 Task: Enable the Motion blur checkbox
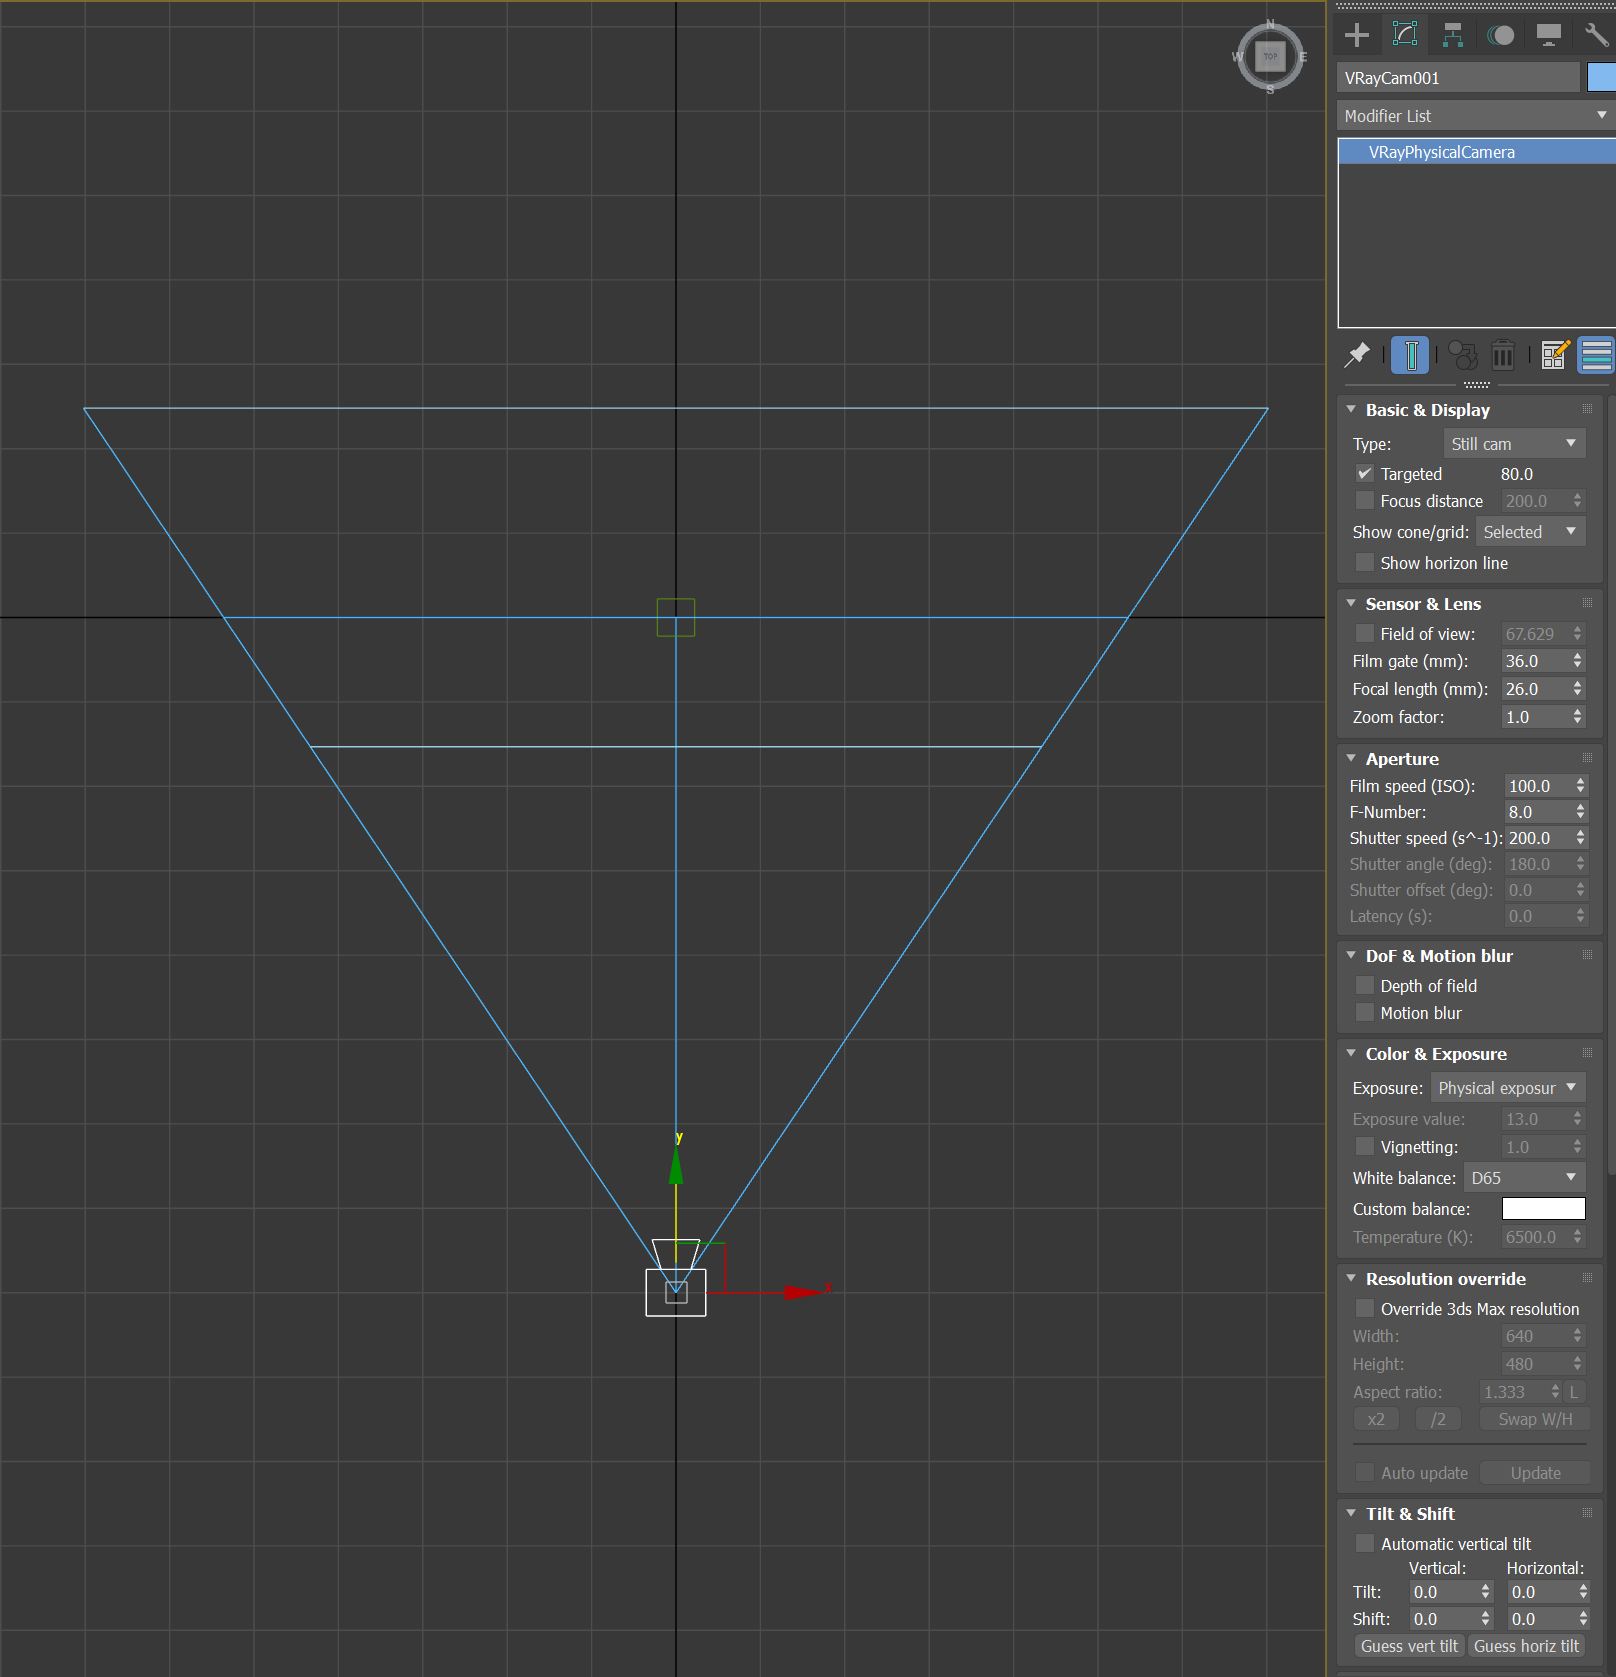click(x=1364, y=1013)
